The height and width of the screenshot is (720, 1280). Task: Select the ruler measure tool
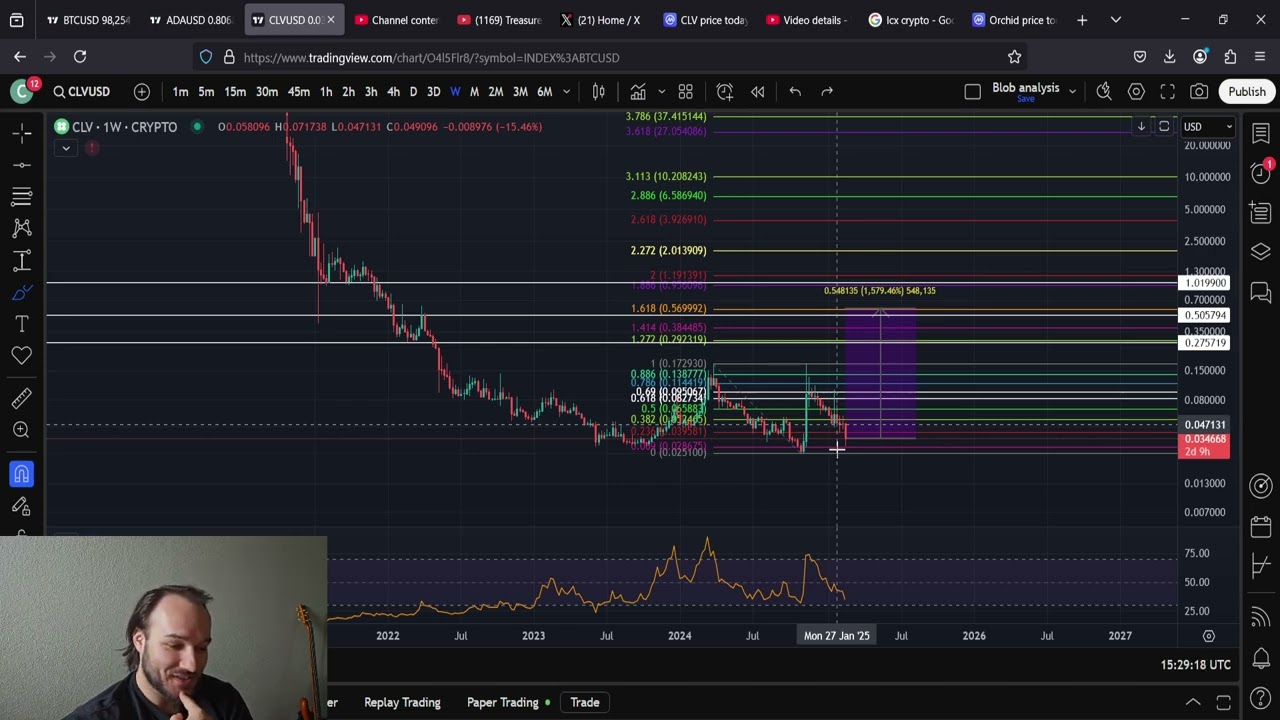[21, 399]
